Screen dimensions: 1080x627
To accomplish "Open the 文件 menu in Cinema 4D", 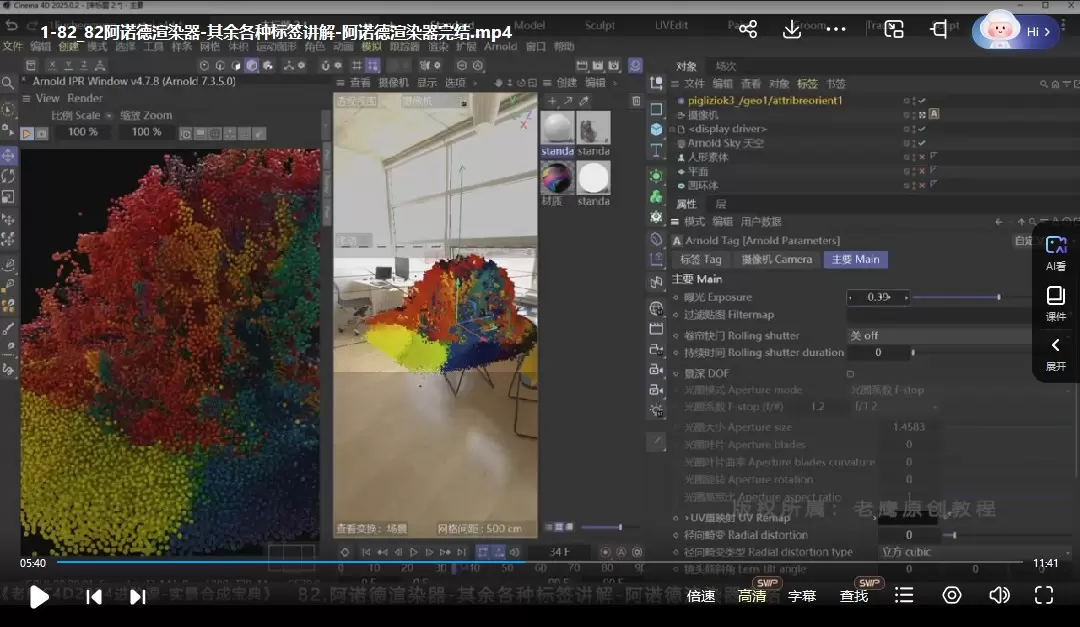I will tap(12, 46).
